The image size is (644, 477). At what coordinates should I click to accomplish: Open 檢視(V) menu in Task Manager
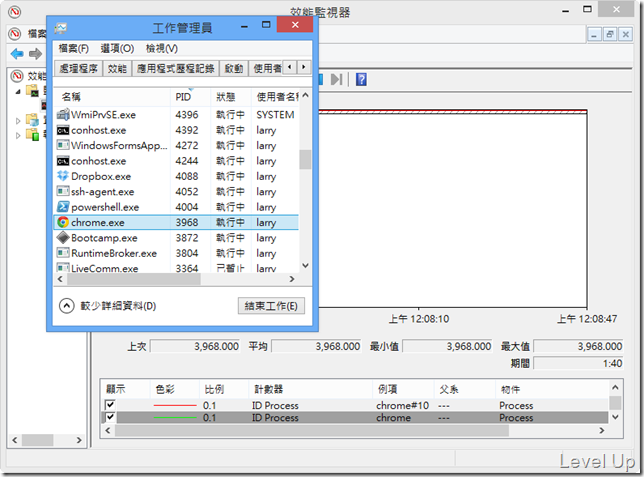tap(162, 48)
